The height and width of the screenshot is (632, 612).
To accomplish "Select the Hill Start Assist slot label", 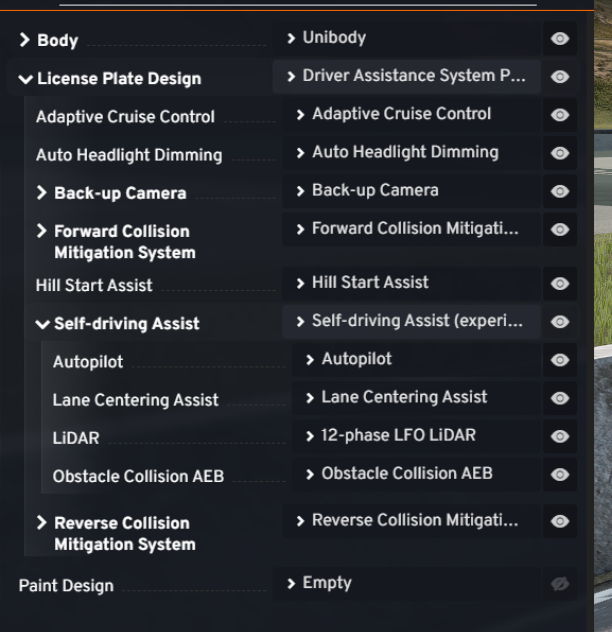I will click(94, 286).
